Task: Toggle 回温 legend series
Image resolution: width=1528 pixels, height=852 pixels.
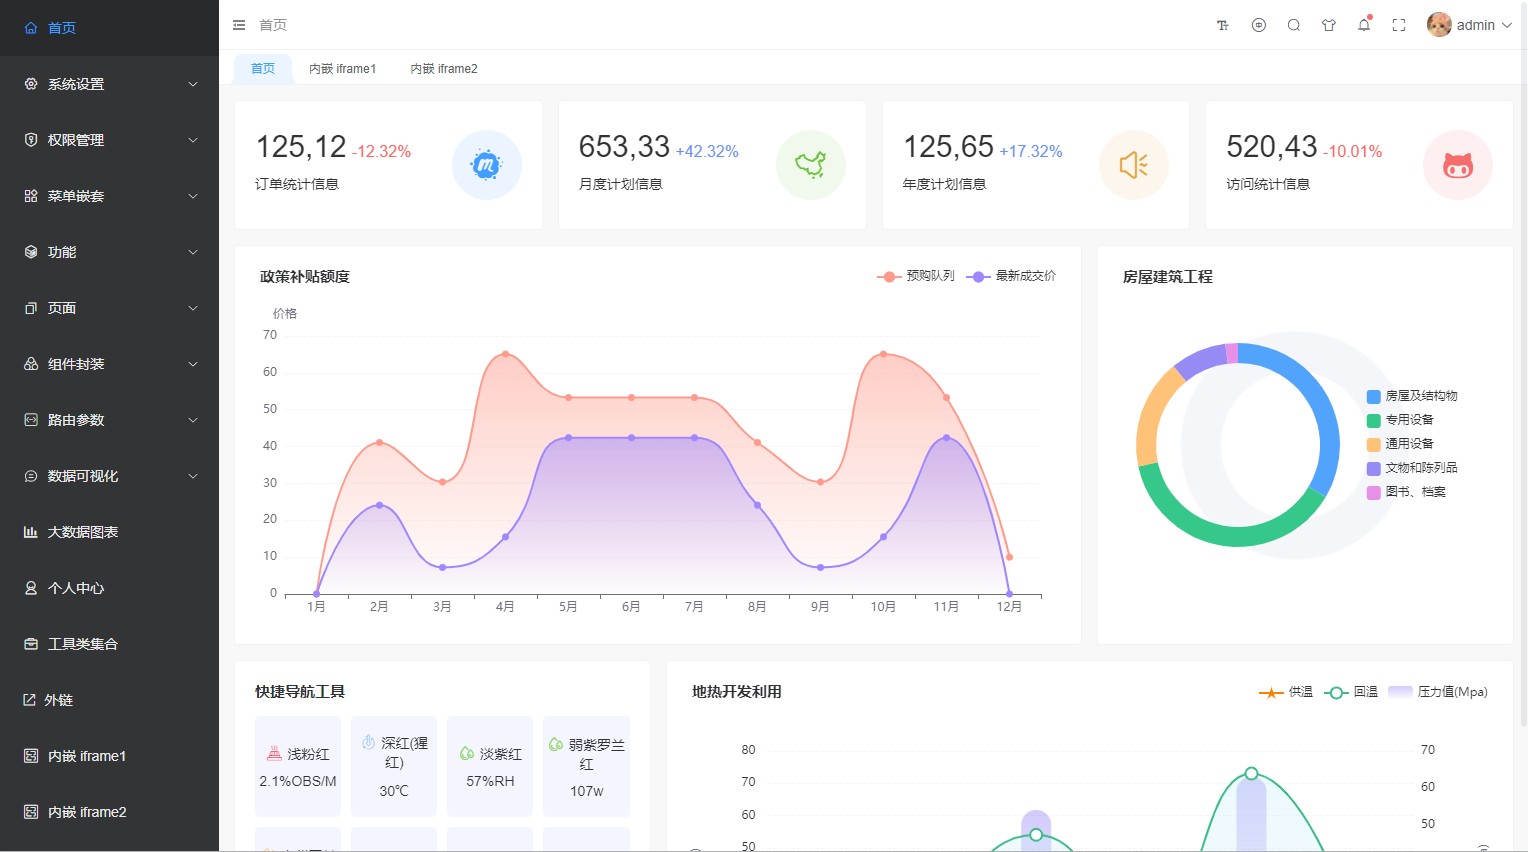Action: [1351, 692]
